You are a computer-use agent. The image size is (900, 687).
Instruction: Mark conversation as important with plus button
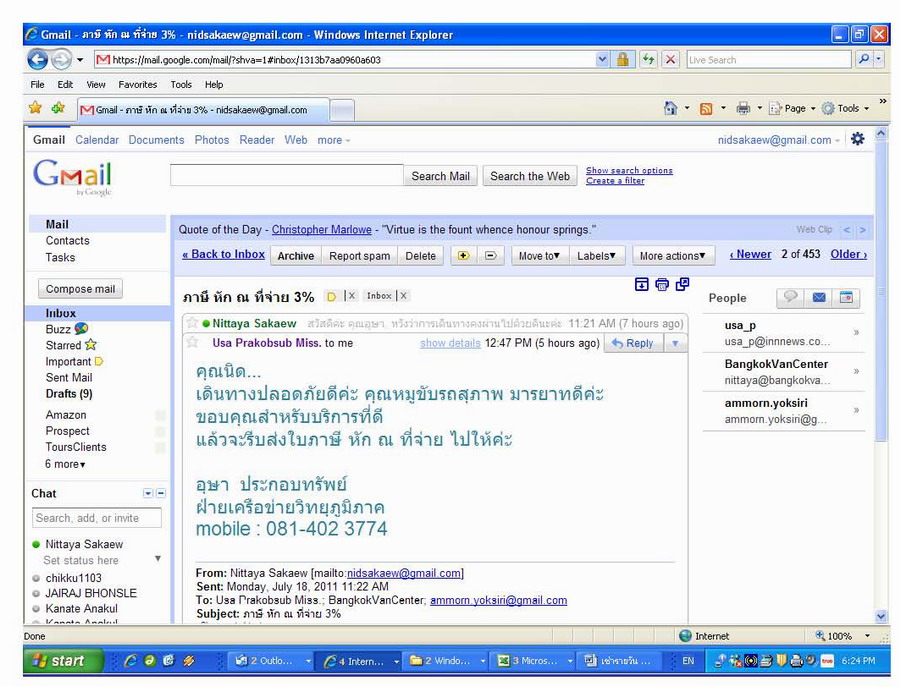[463, 256]
